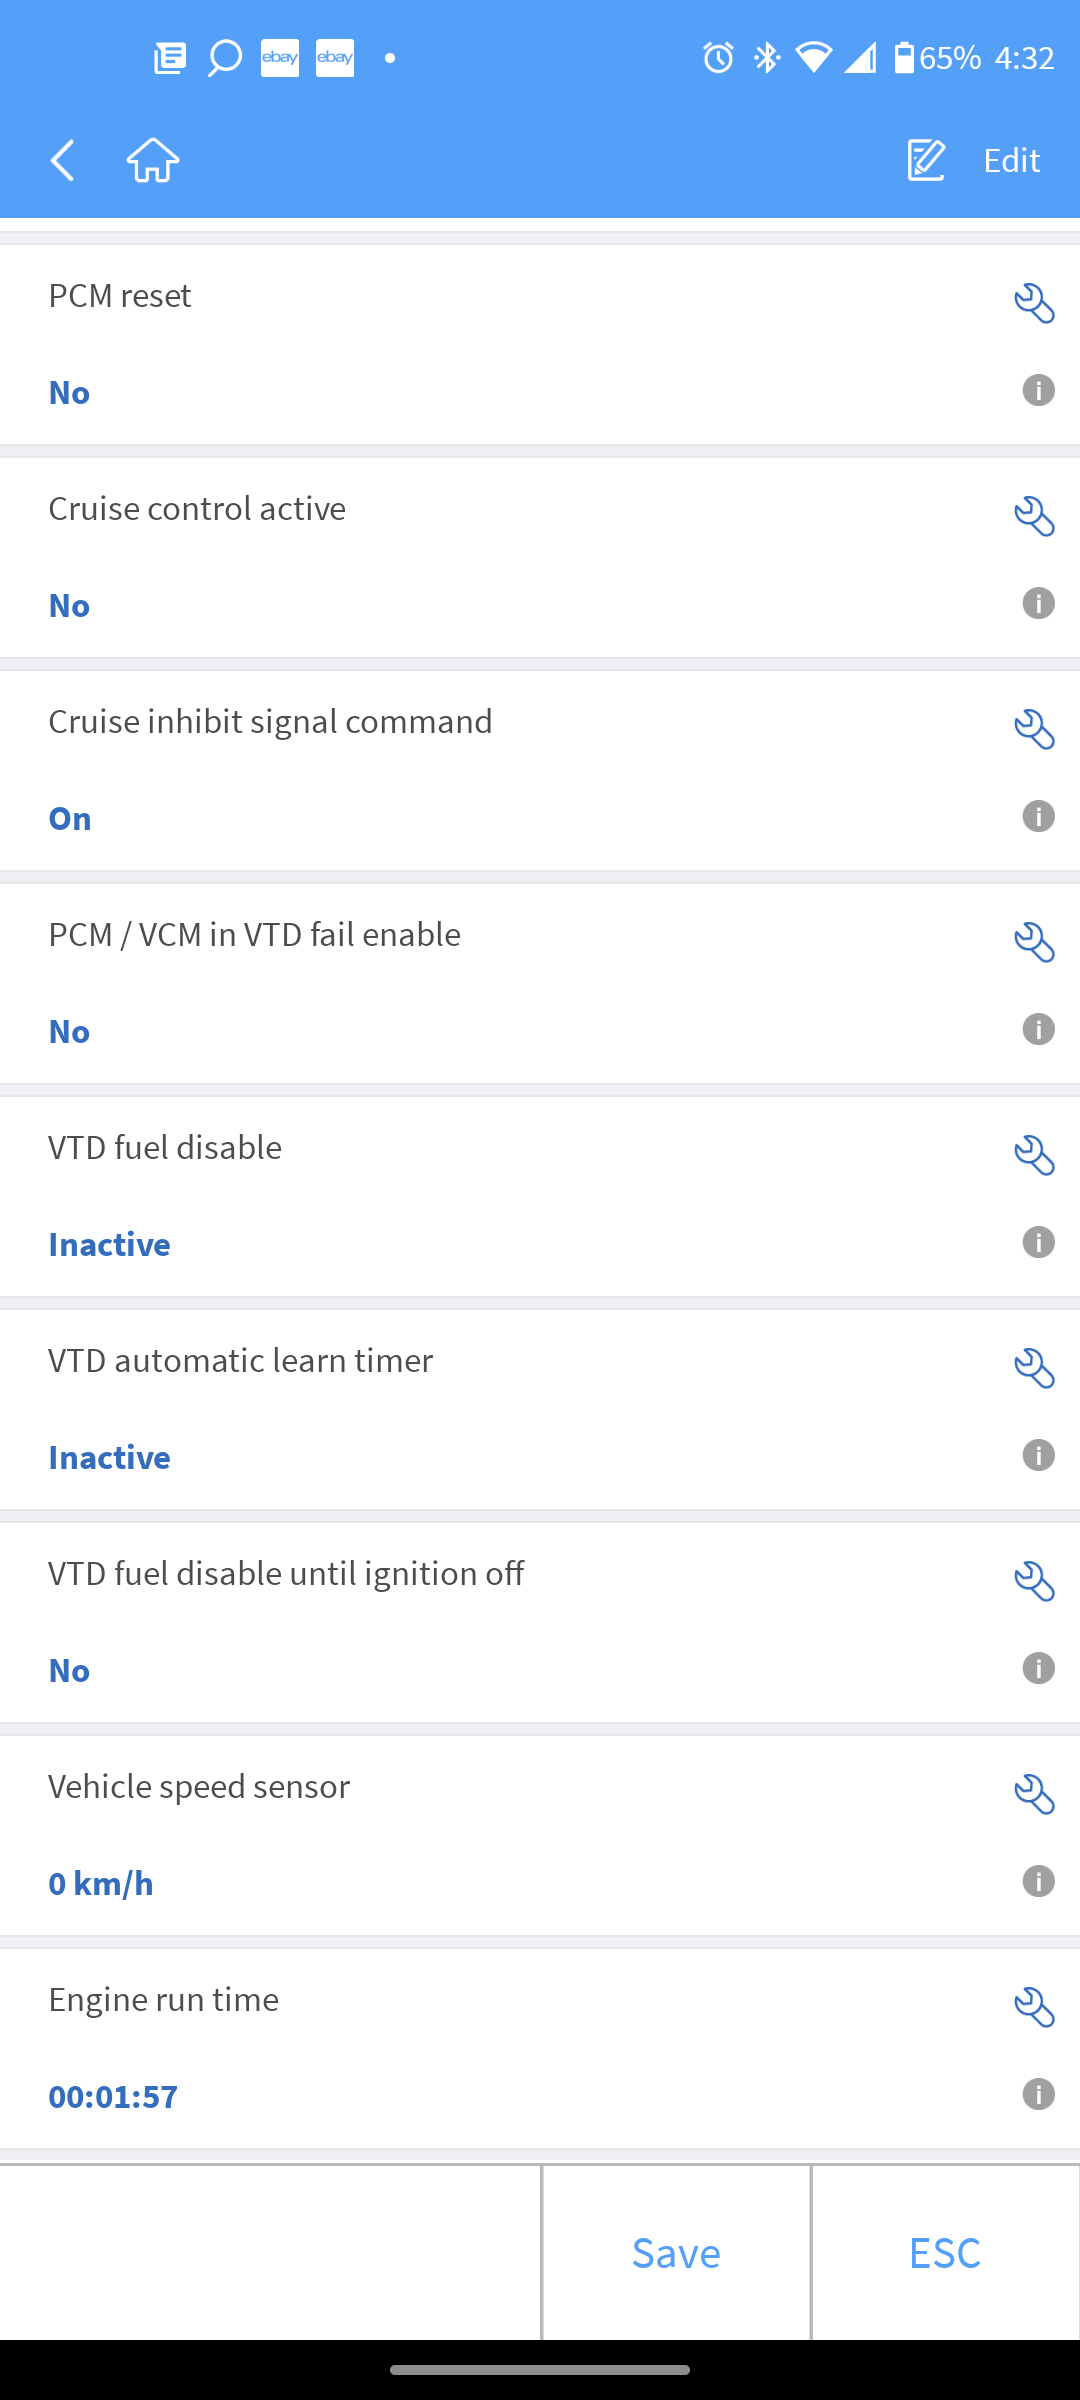View info for VTD automatic learn timer
Viewport: 1080px width, 2400px height.
pos(1038,1455)
